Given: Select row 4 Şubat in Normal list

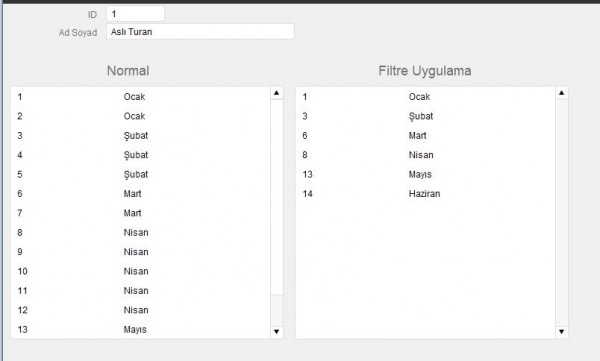Looking at the screenshot, I should (140, 155).
